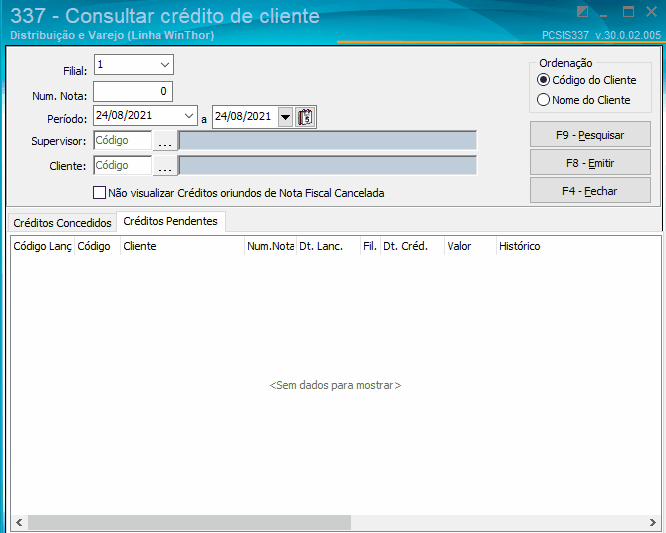Expand the Filial dropdown
Image resolution: width=666 pixels, height=533 pixels.
coord(165,65)
